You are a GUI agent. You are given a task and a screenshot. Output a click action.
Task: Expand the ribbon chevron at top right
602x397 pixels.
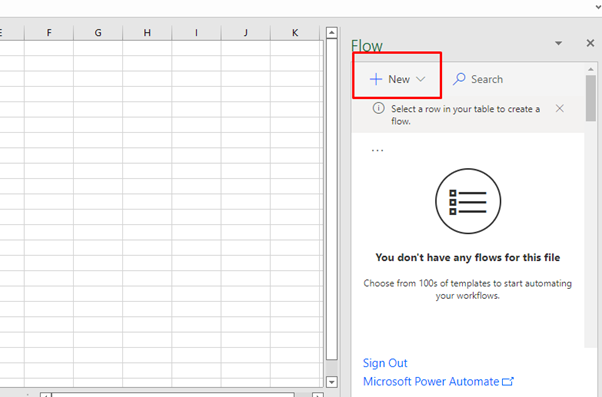click(597, 7)
